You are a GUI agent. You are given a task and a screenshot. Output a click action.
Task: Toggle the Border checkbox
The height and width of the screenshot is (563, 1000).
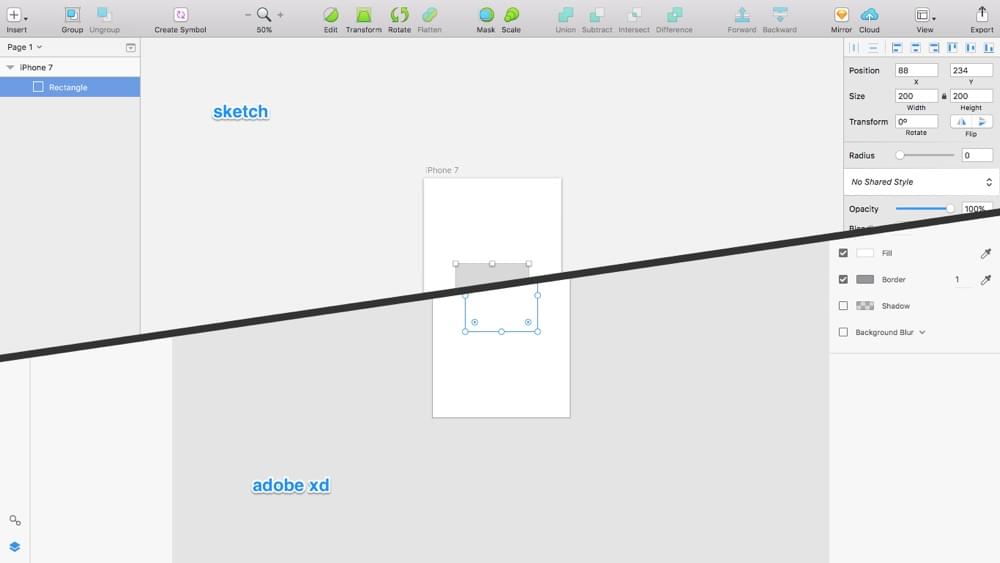pyautogui.click(x=843, y=279)
